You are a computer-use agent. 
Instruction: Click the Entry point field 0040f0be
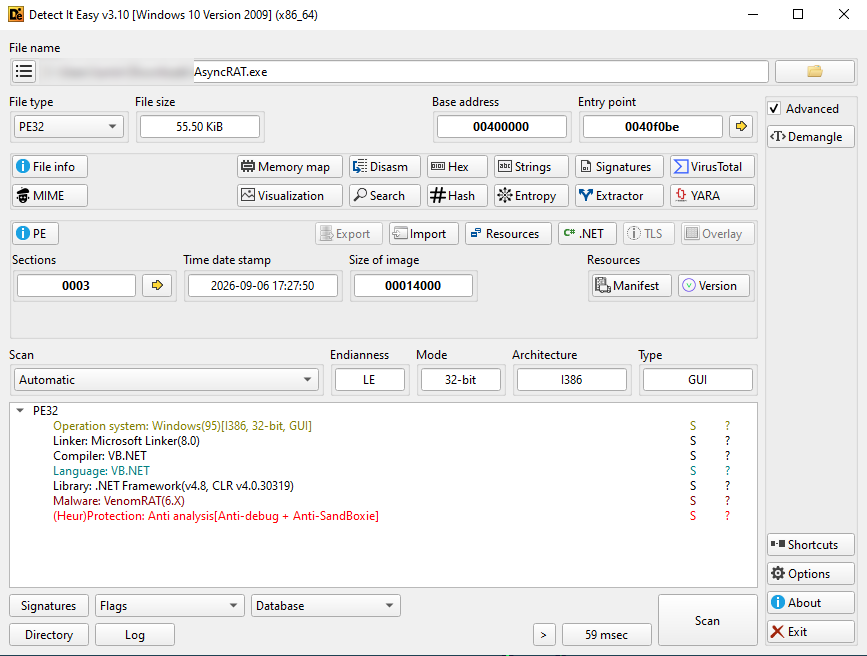coord(652,126)
